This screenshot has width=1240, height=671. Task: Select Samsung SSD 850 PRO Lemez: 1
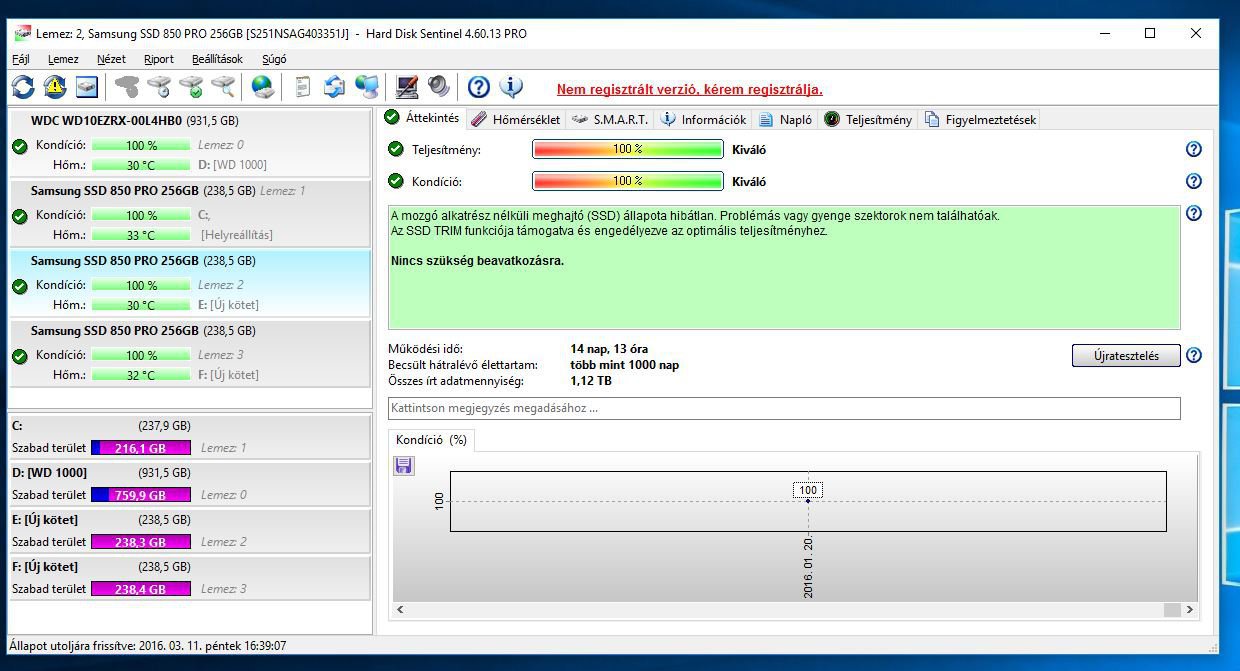click(189, 212)
